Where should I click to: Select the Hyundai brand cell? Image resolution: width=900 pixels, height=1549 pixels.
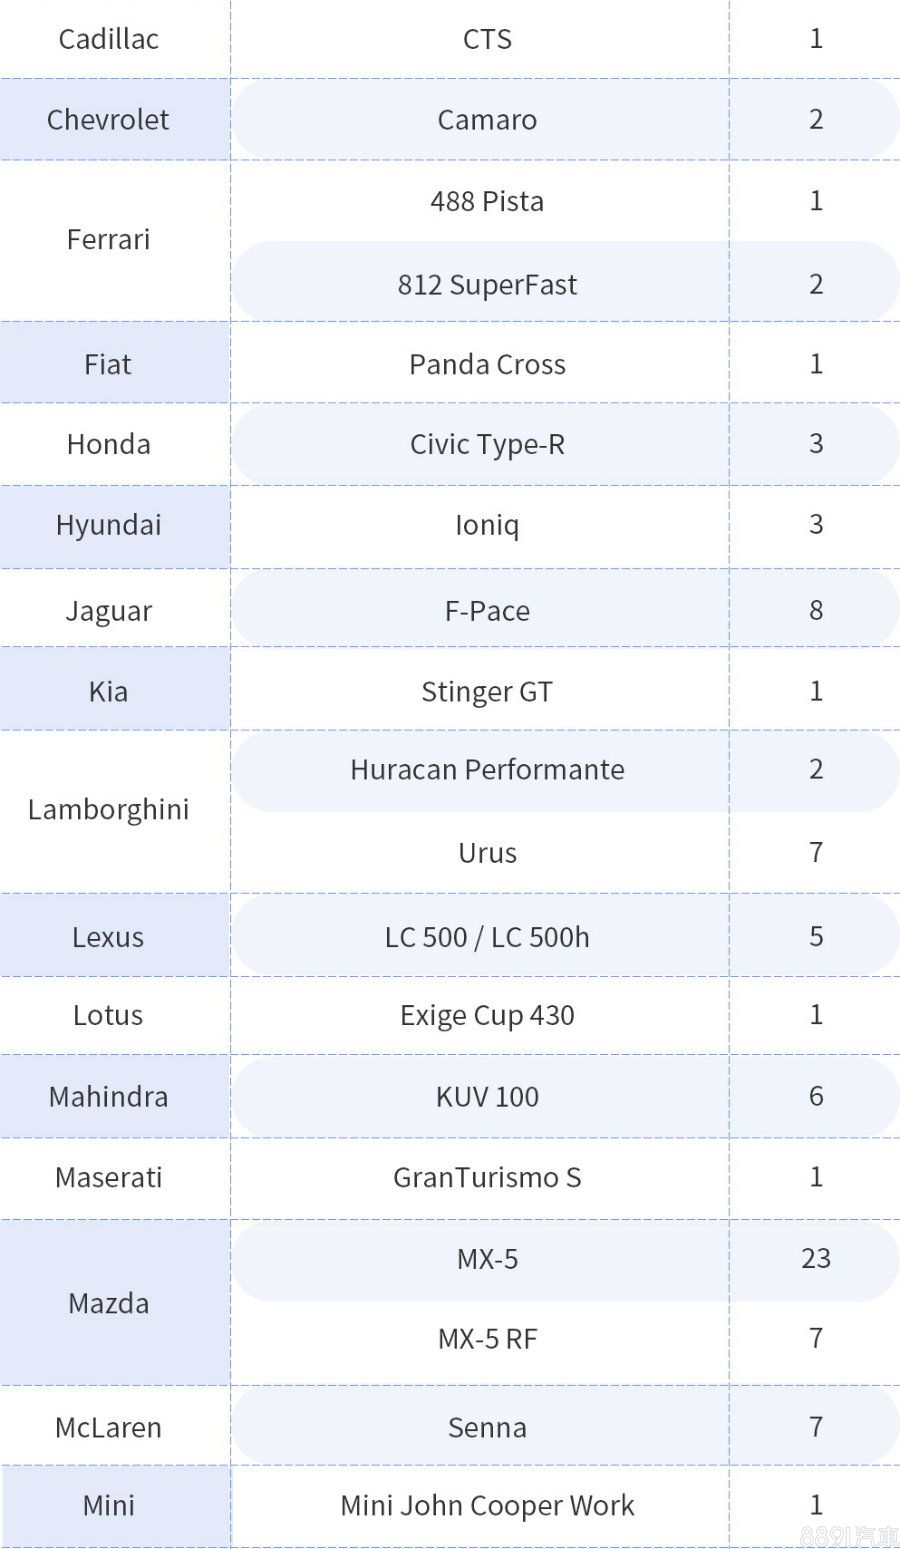point(108,525)
